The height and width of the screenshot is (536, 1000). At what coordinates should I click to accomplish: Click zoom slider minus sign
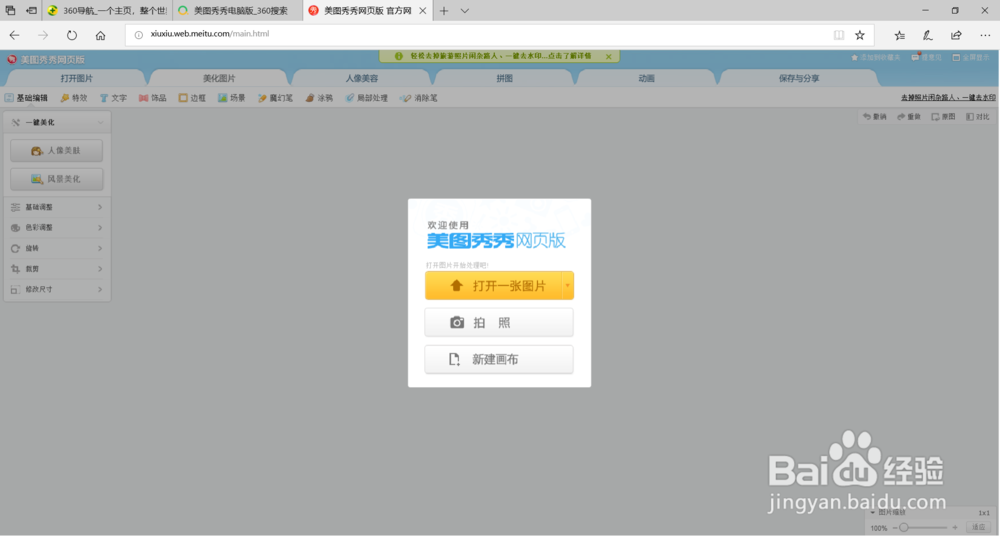[894, 527]
